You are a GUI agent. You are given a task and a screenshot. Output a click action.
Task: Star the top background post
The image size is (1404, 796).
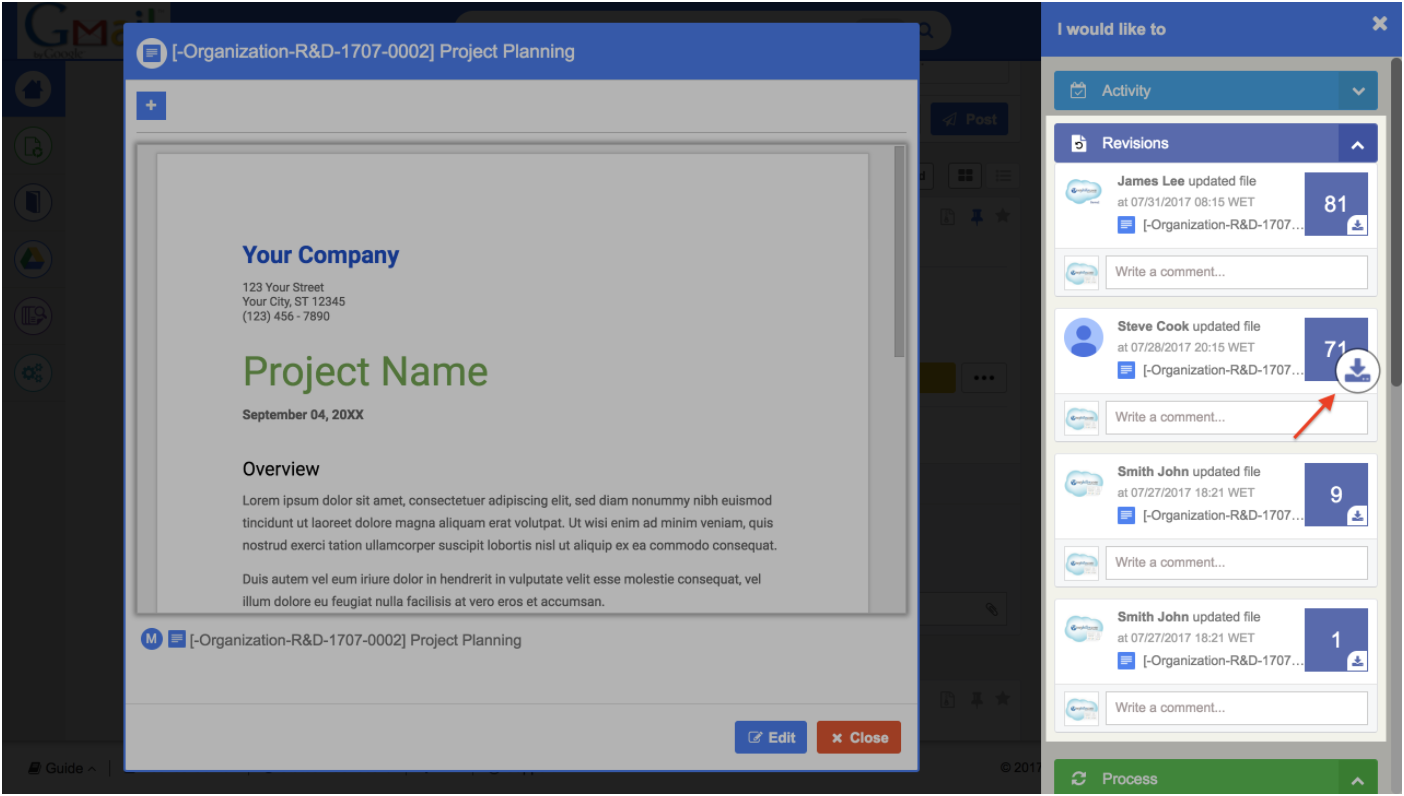(x=1002, y=216)
